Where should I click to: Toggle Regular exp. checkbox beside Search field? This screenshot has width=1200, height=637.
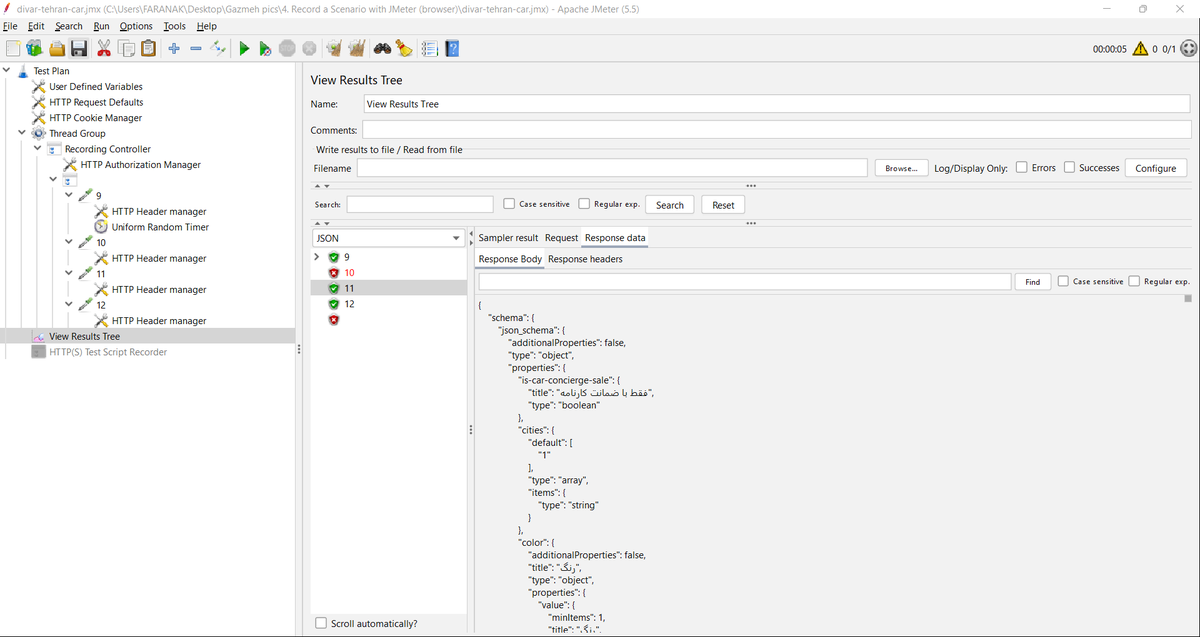tap(584, 204)
